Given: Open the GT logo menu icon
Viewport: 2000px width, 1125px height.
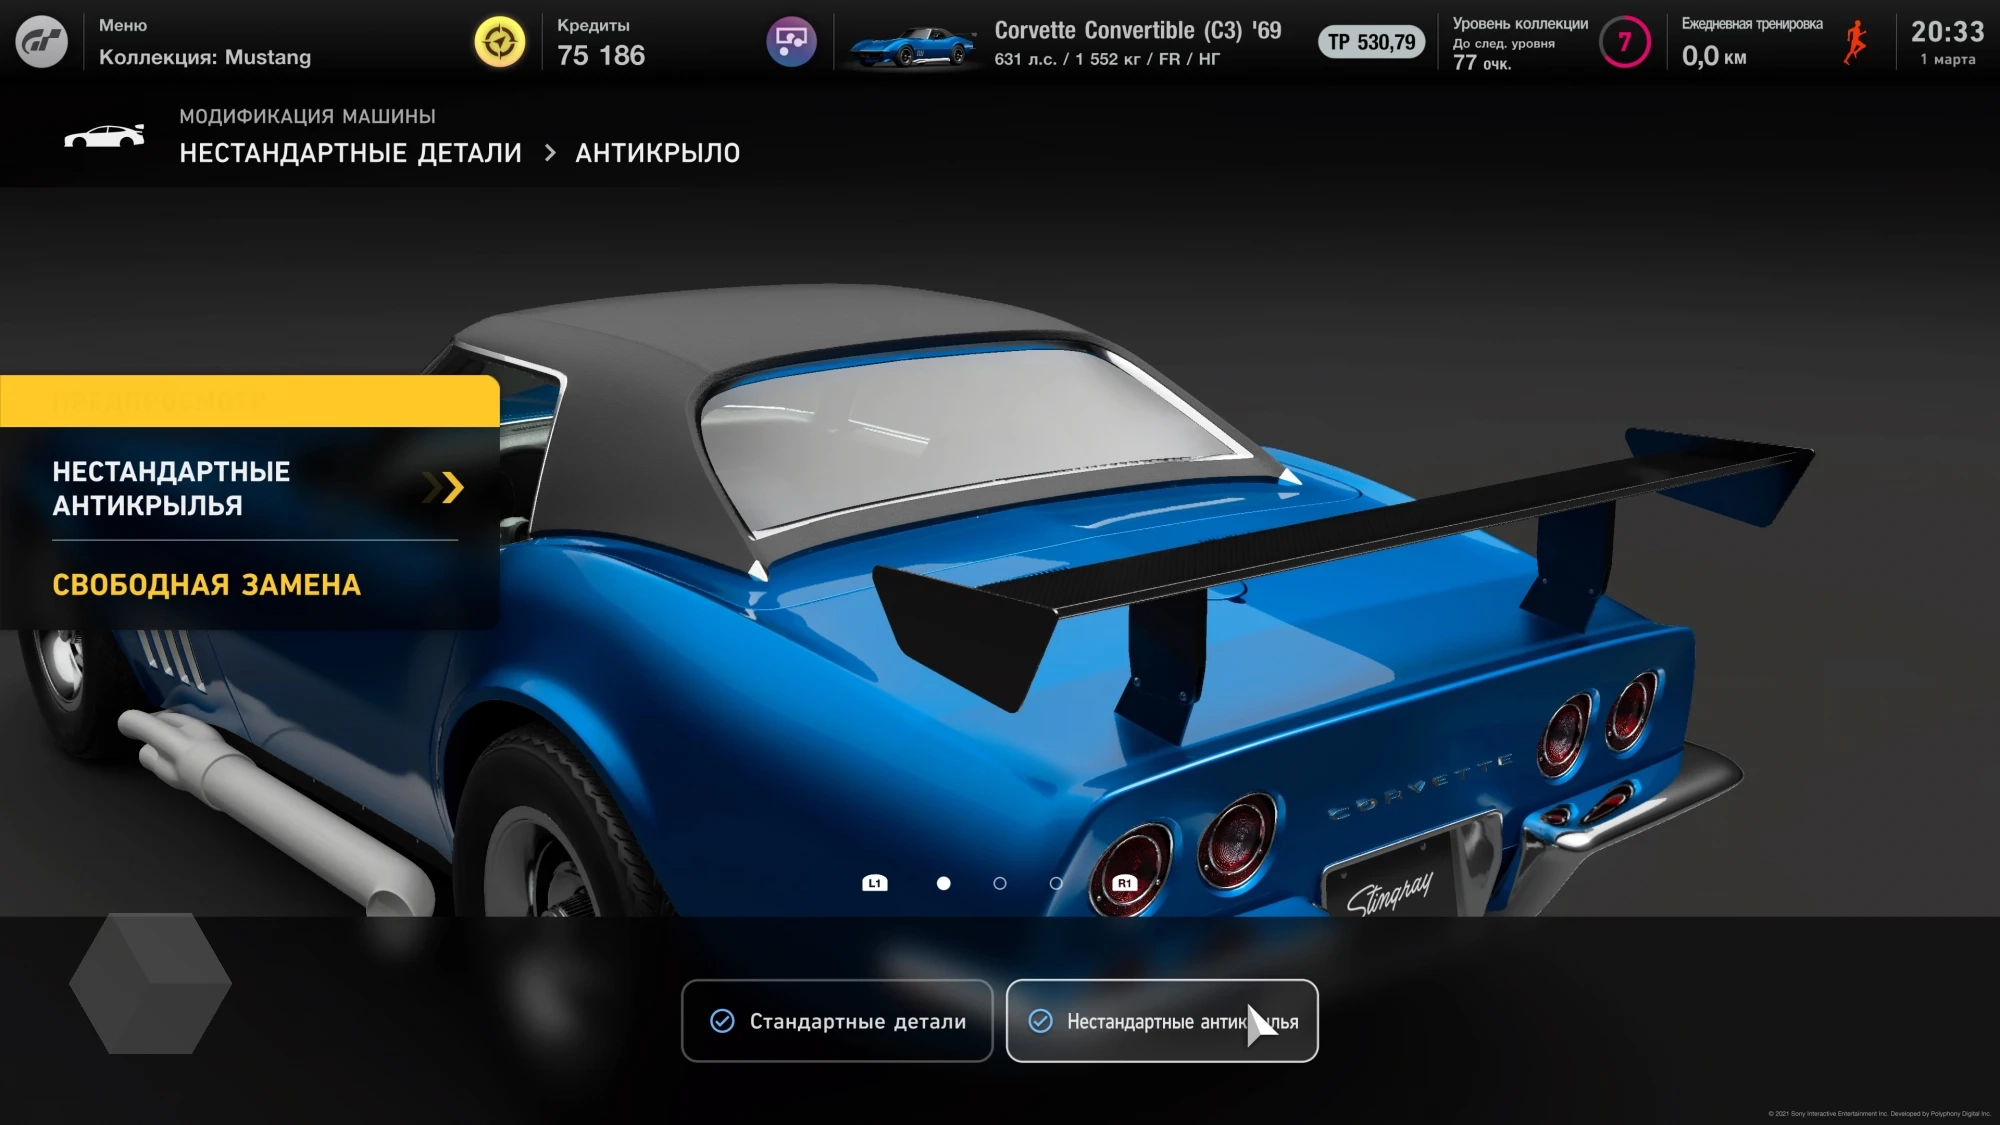Looking at the screenshot, I should (41, 42).
